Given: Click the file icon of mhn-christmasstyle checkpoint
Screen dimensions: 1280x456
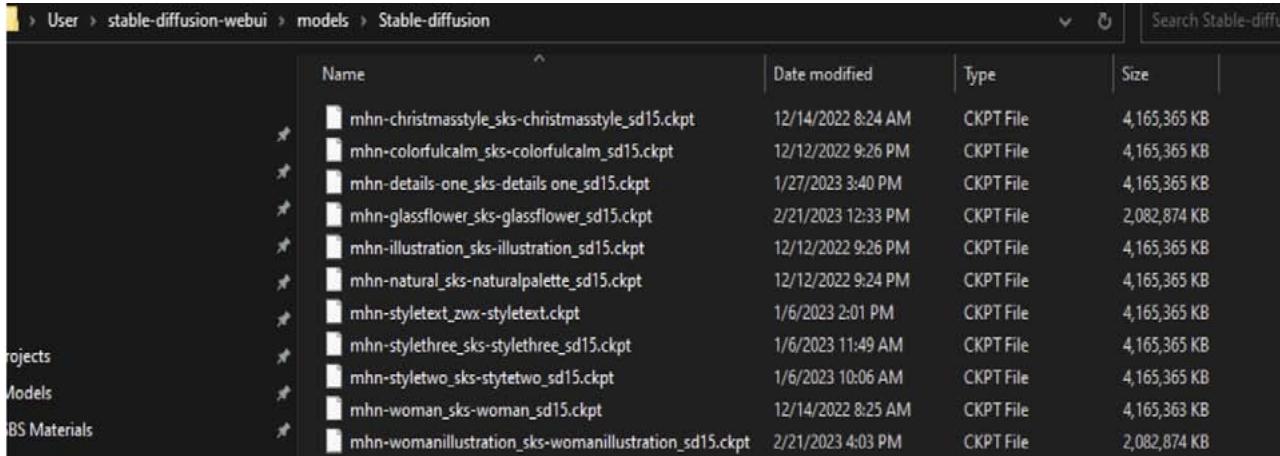Looking at the screenshot, I should pyautogui.click(x=335, y=118).
